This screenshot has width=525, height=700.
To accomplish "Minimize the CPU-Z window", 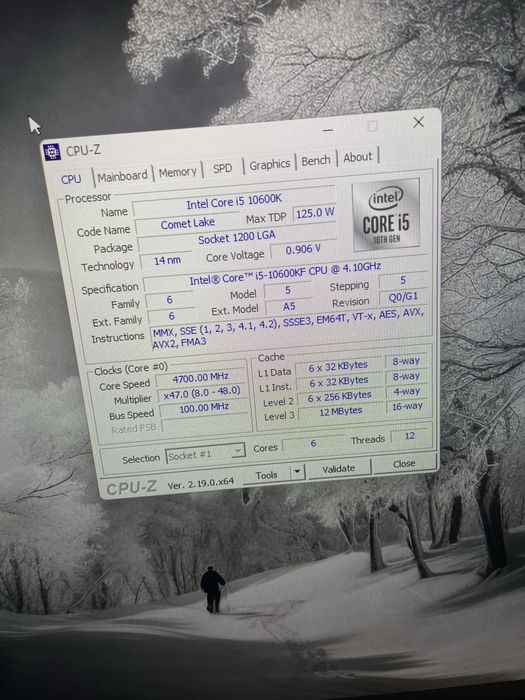I will tap(328, 130).
